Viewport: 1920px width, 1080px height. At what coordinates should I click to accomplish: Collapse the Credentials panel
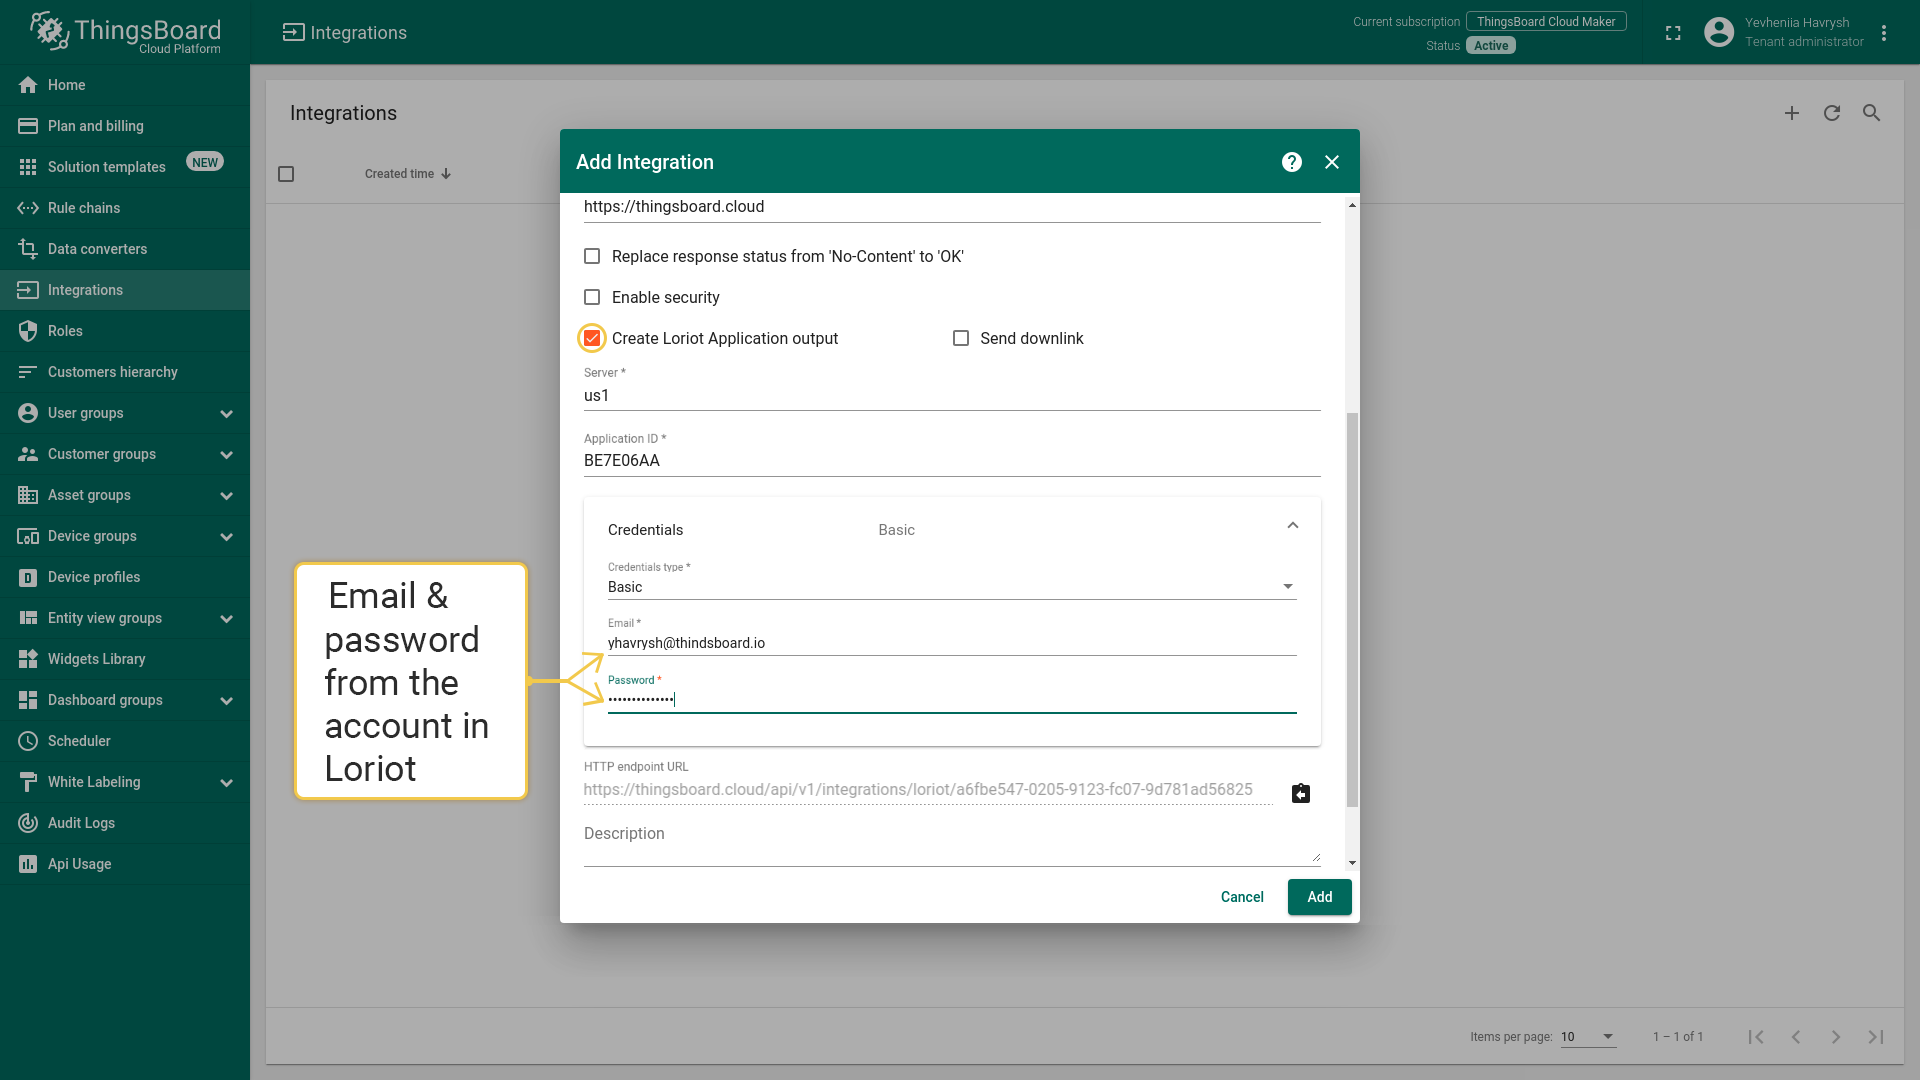[x=1293, y=526]
